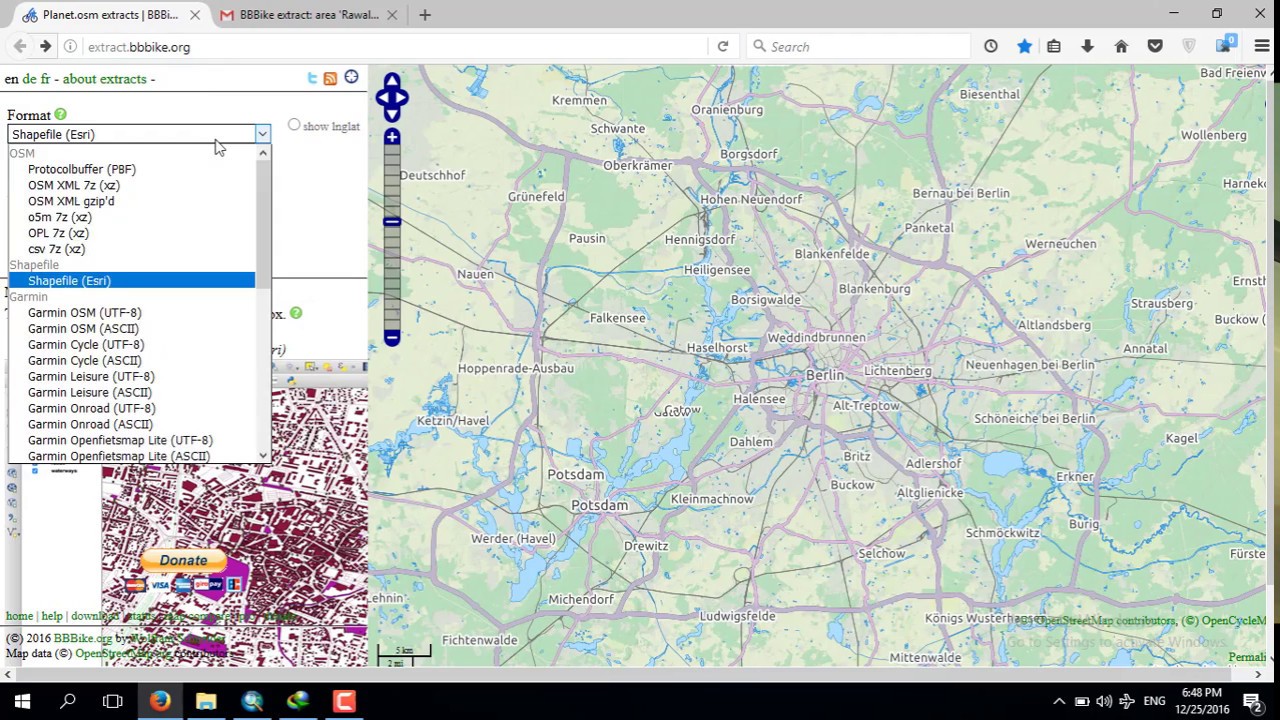The height and width of the screenshot is (720, 1280).
Task: Open the notification center icon
Action: point(1251,701)
